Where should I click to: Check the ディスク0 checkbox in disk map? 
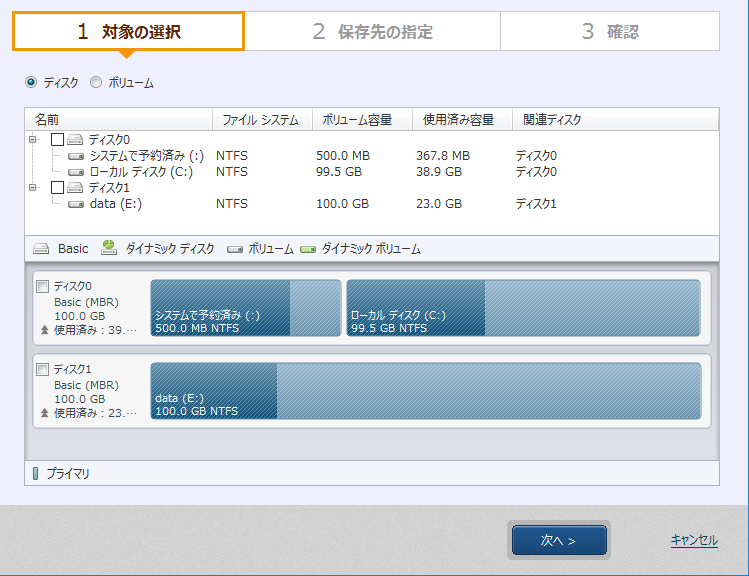coord(43,286)
